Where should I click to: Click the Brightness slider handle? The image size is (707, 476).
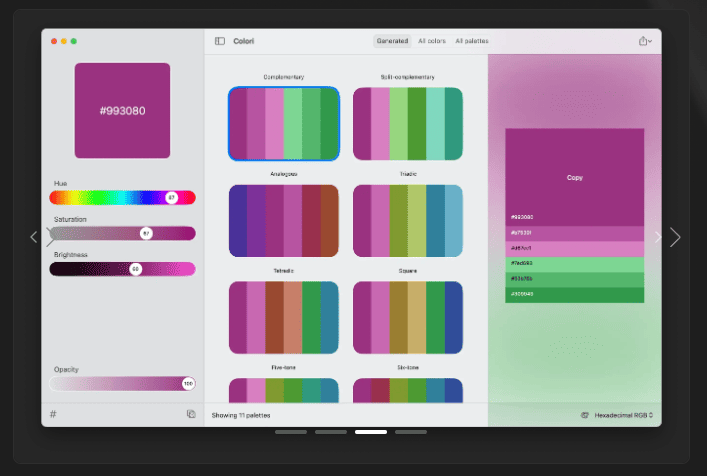pyautogui.click(x=135, y=269)
